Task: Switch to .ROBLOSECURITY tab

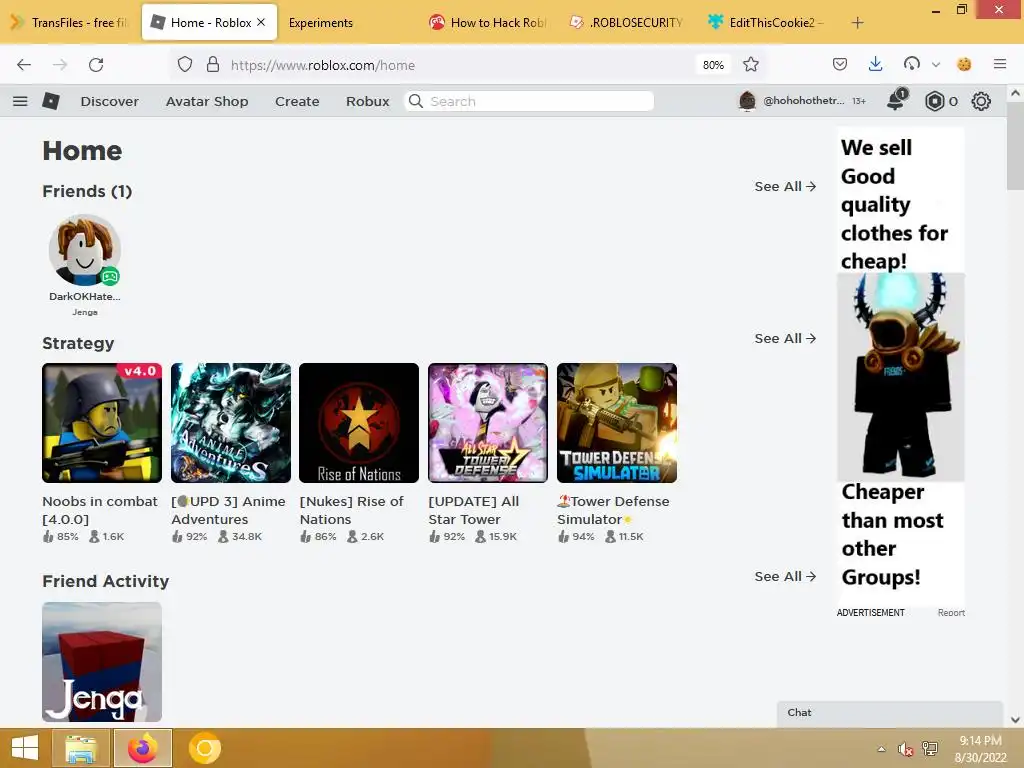Action: click(627, 23)
